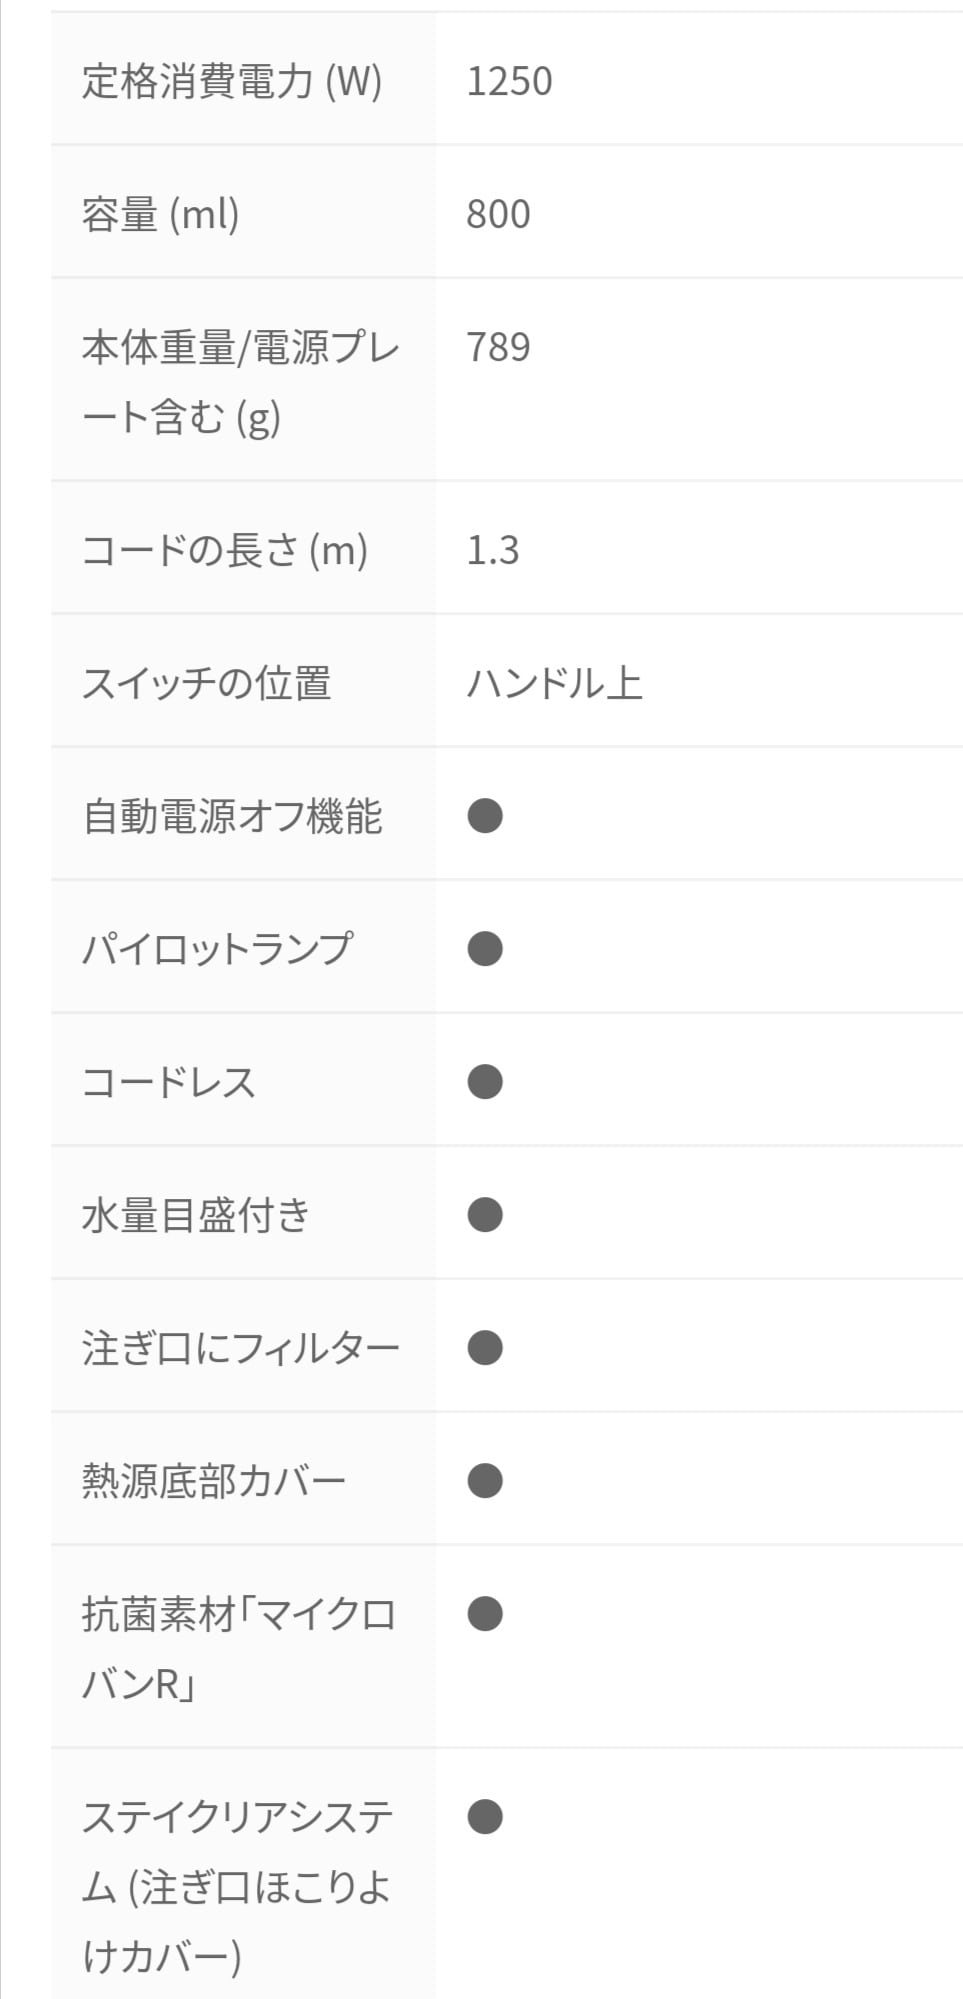Click the dot in the コードレス row

485,1082
